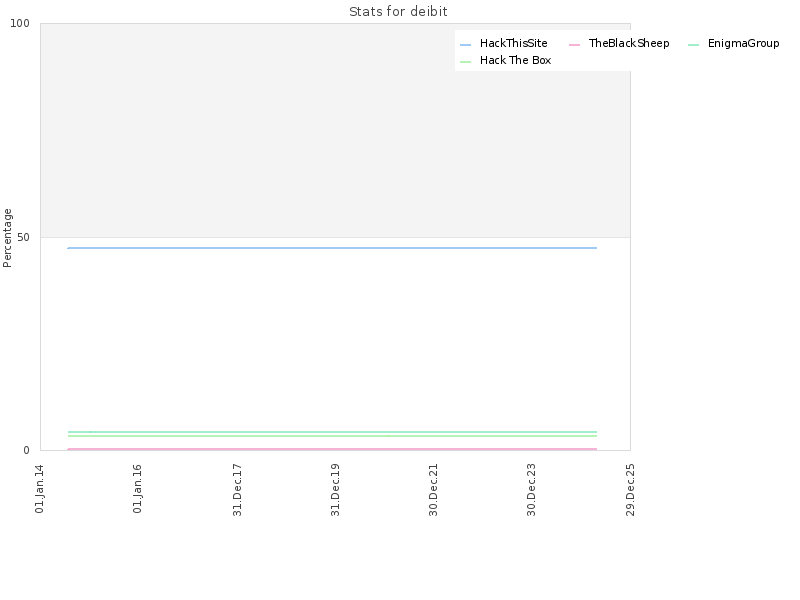
Task: Click the Percentage y-axis label
Action: (x=7, y=238)
